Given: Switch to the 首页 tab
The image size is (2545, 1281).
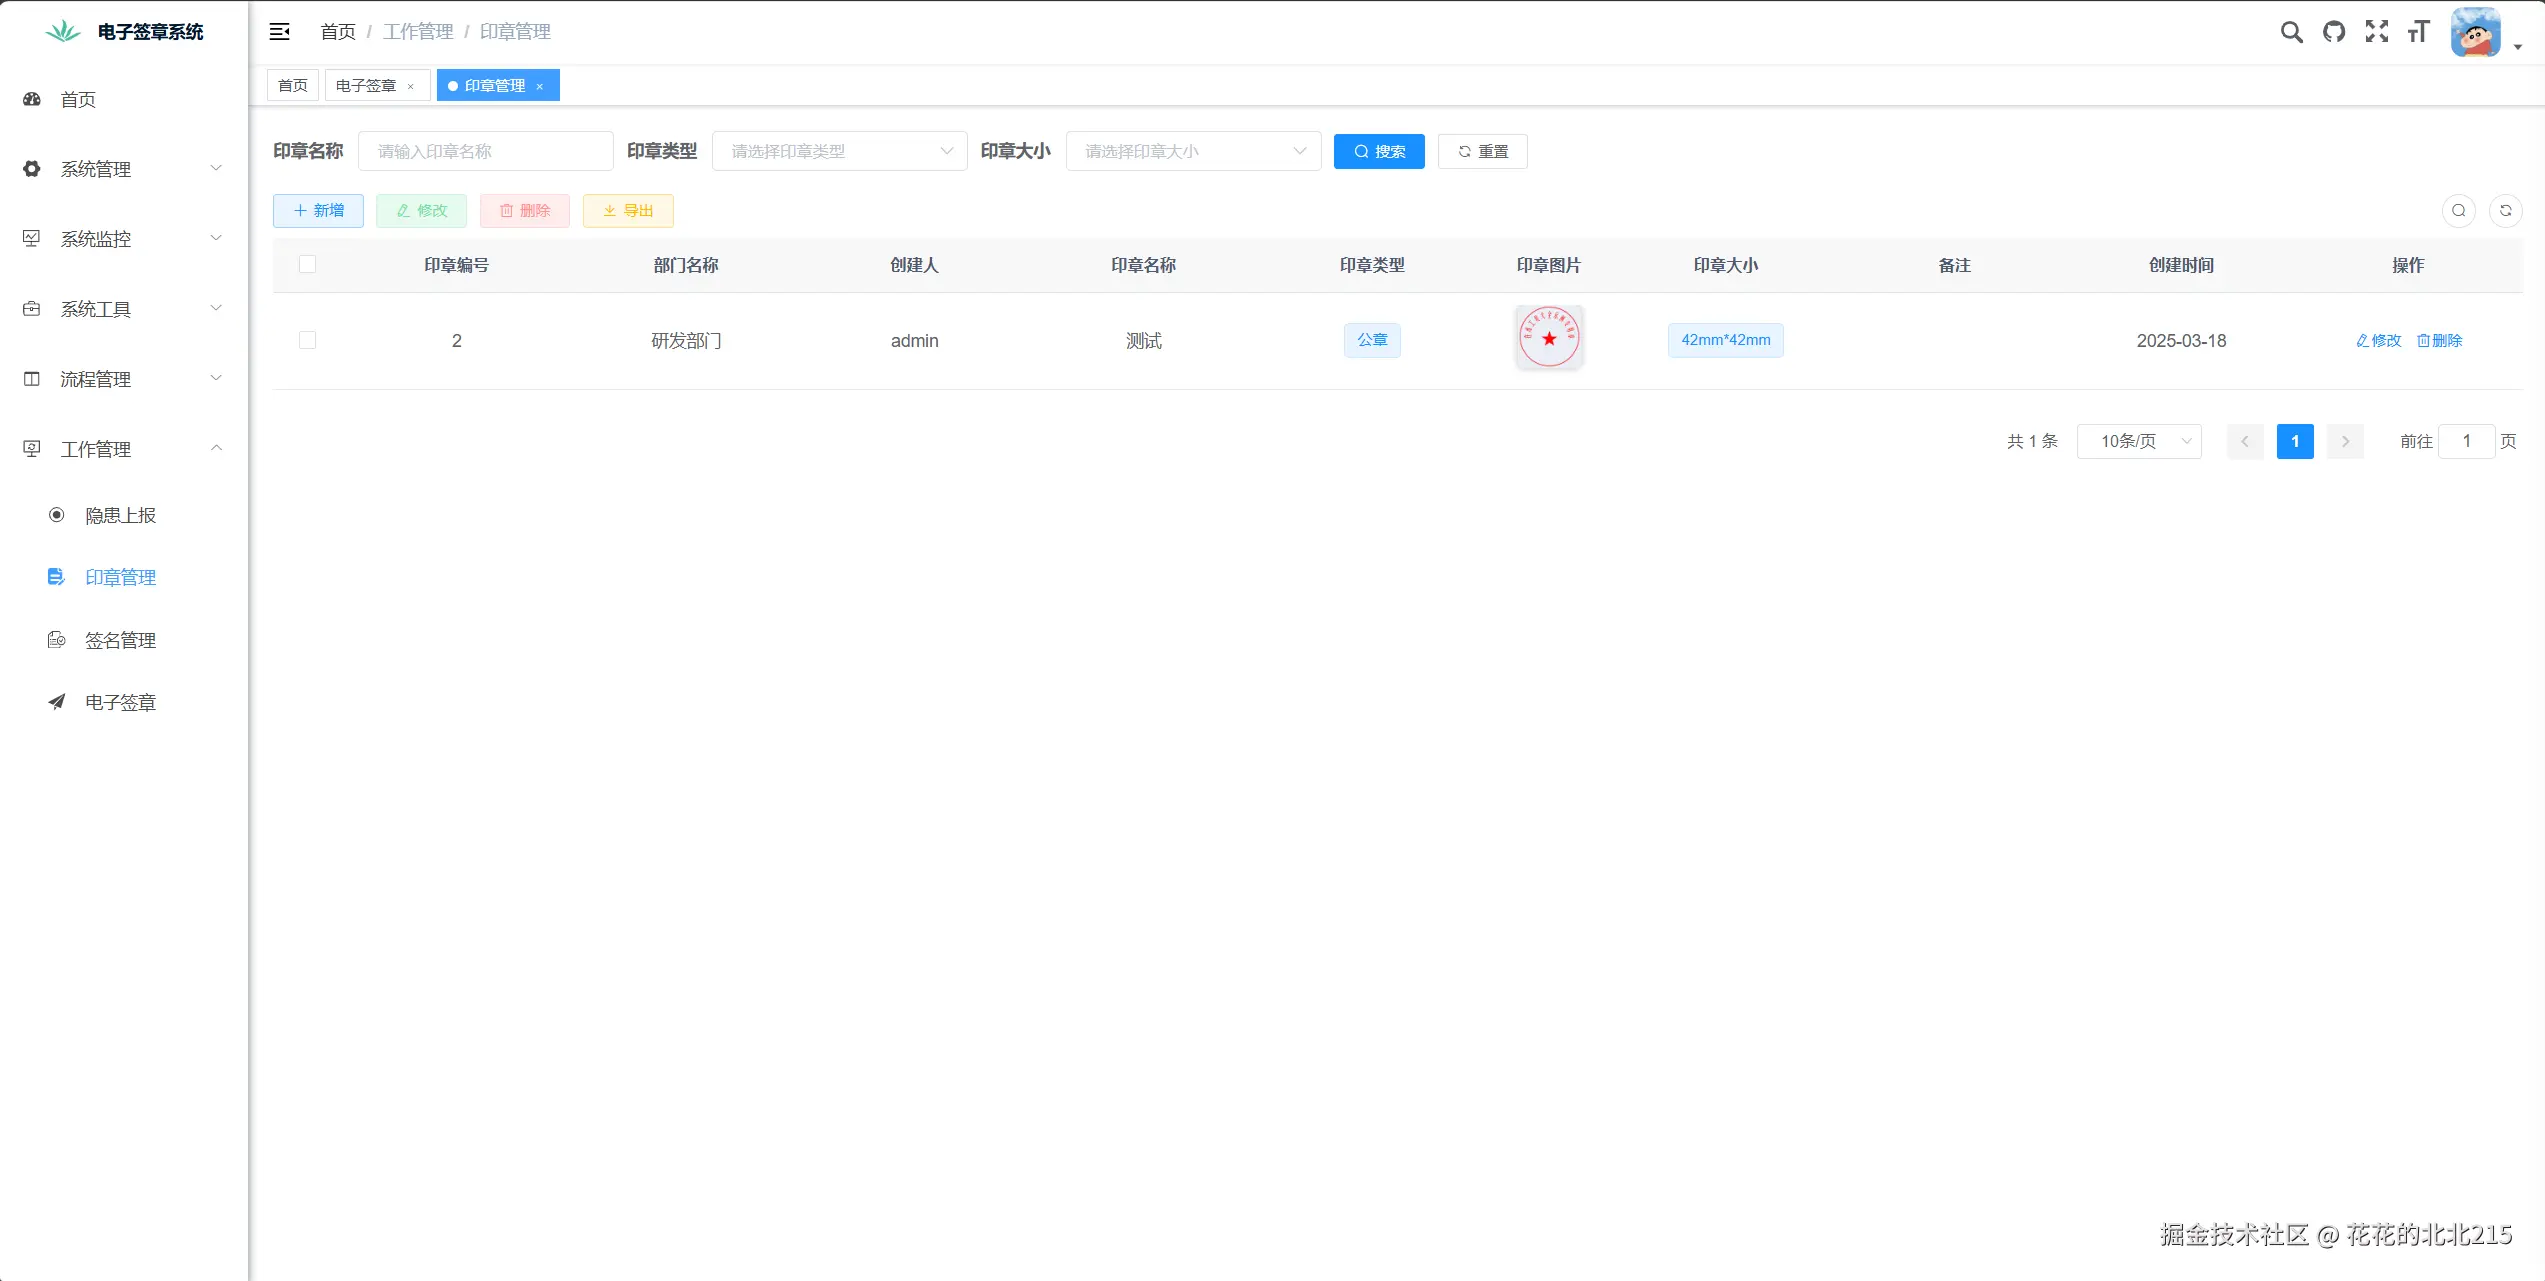Looking at the screenshot, I should (293, 86).
